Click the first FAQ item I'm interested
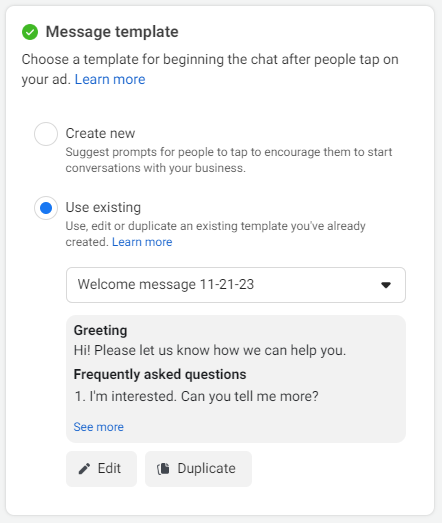 [196, 396]
